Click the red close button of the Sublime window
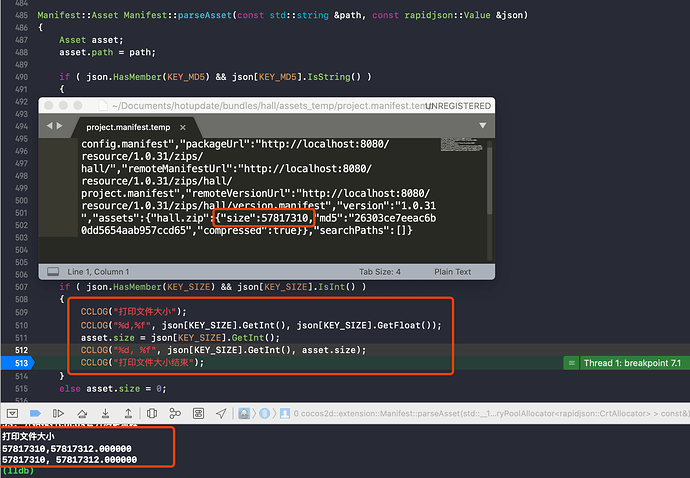The image size is (690, 478). coord(49,105)
